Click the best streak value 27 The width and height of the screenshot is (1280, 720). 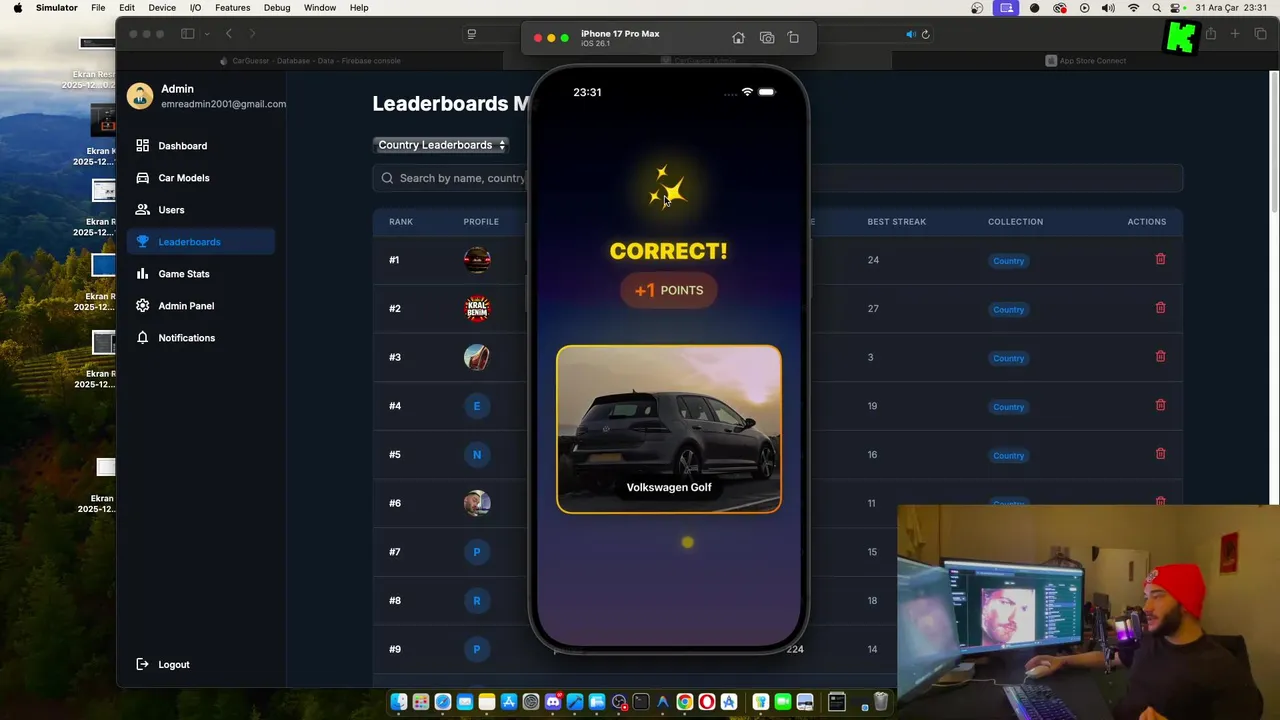coord(873,309)
